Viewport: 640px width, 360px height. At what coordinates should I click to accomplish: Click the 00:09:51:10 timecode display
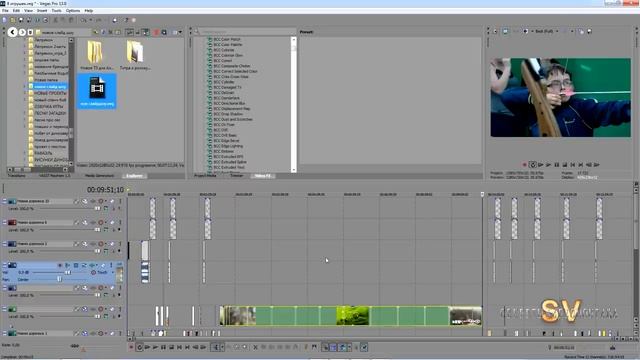point(105,190)
